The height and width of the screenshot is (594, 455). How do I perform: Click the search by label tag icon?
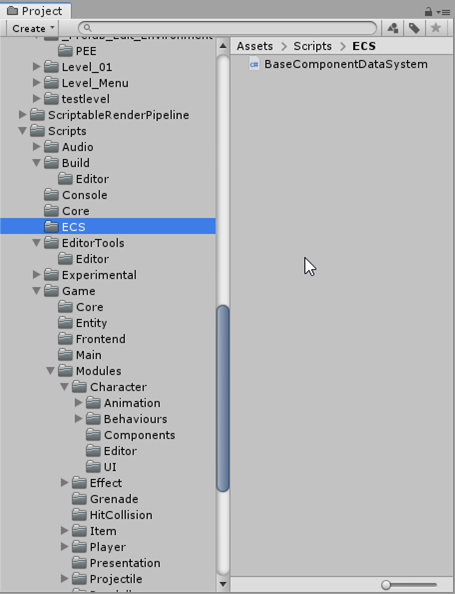click(x=414, y=28)
